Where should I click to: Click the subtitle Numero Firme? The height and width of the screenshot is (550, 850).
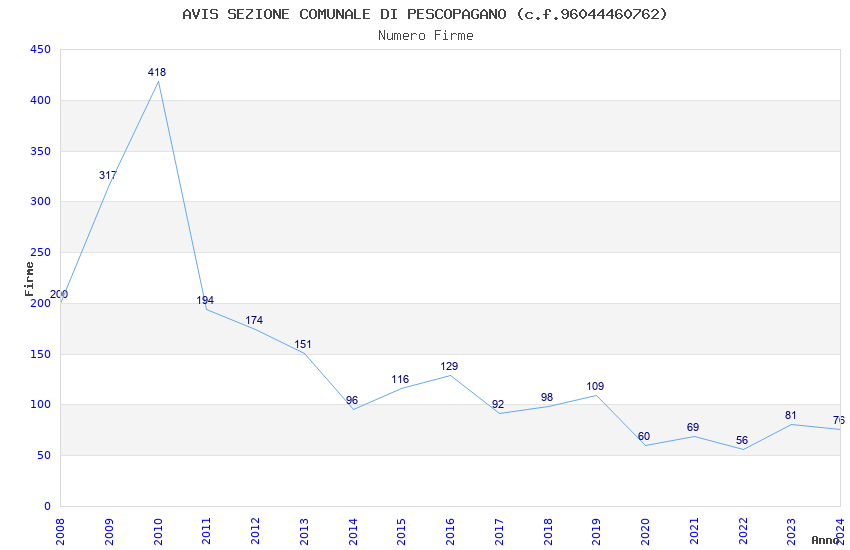426,36
